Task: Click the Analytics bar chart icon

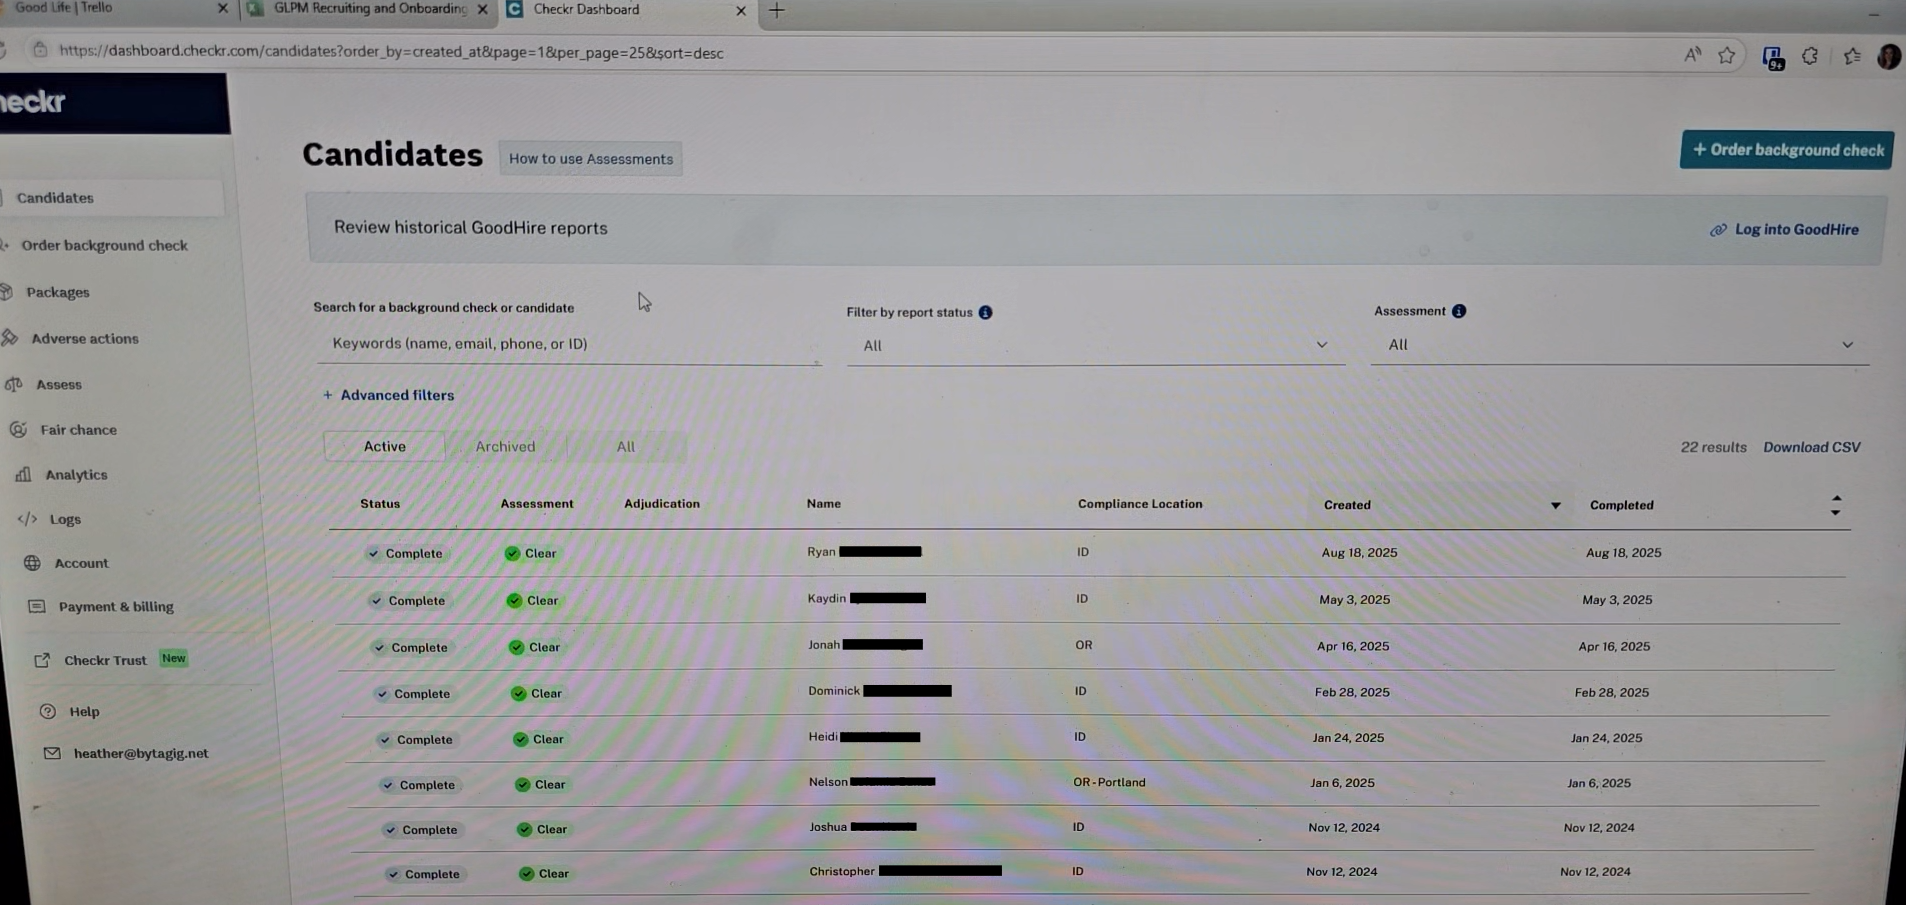Action: pos(23,474)
